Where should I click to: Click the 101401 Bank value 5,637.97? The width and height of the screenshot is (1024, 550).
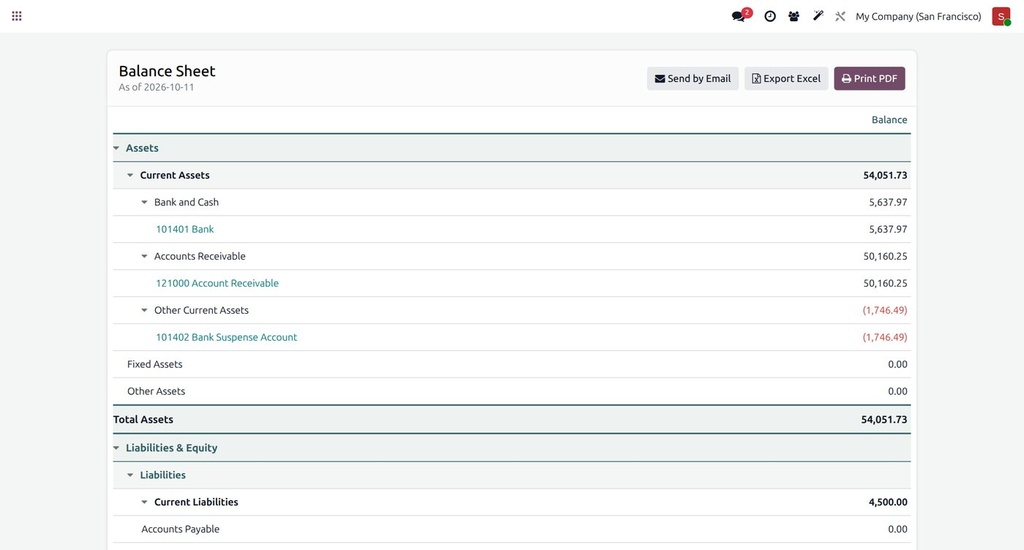888,229
